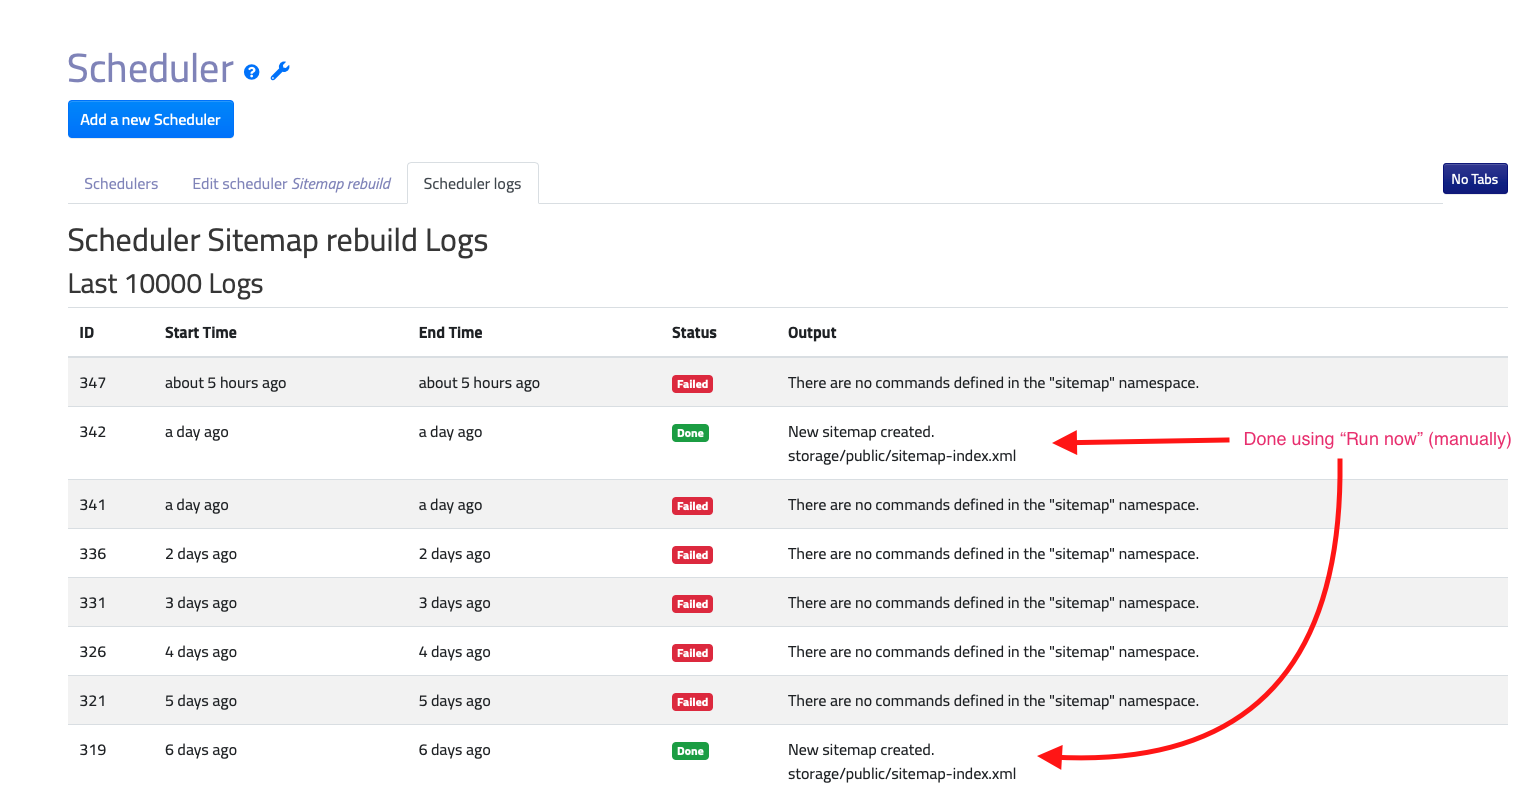Select log ID 331

93,603
